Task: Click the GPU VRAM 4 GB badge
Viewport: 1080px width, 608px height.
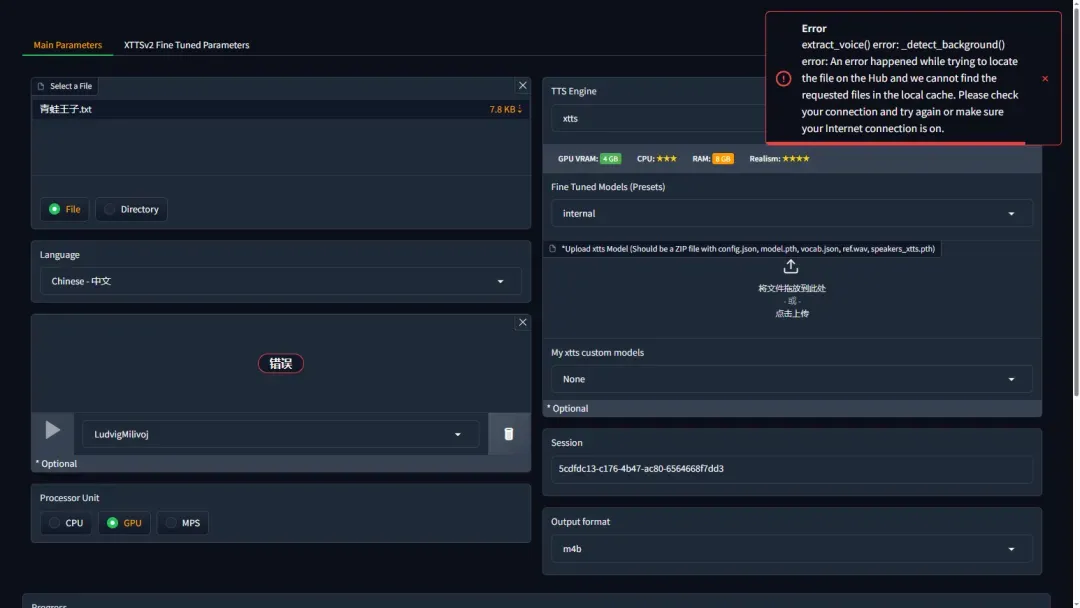Action: [x=610, y=159]
